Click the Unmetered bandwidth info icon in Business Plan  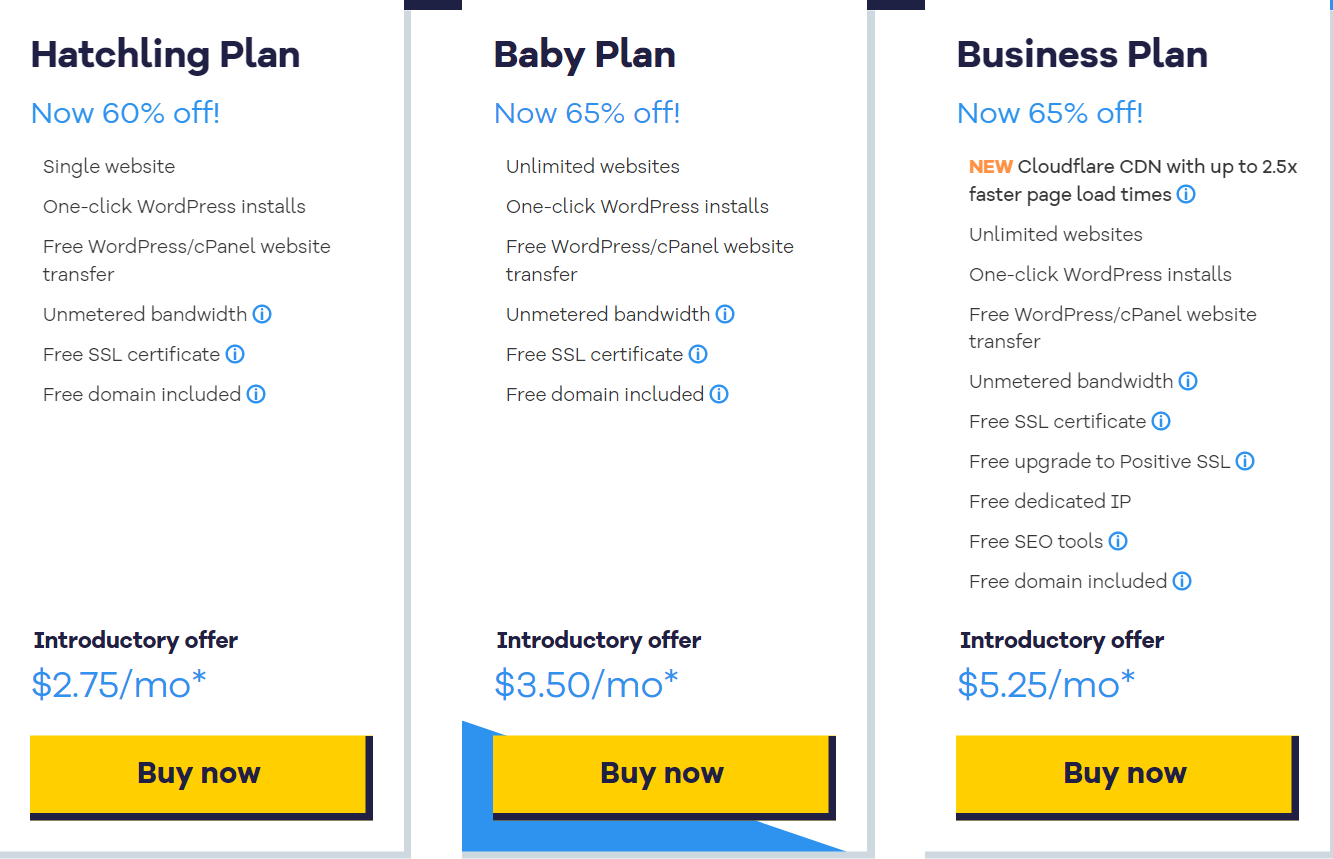(x=1188, y=381)
